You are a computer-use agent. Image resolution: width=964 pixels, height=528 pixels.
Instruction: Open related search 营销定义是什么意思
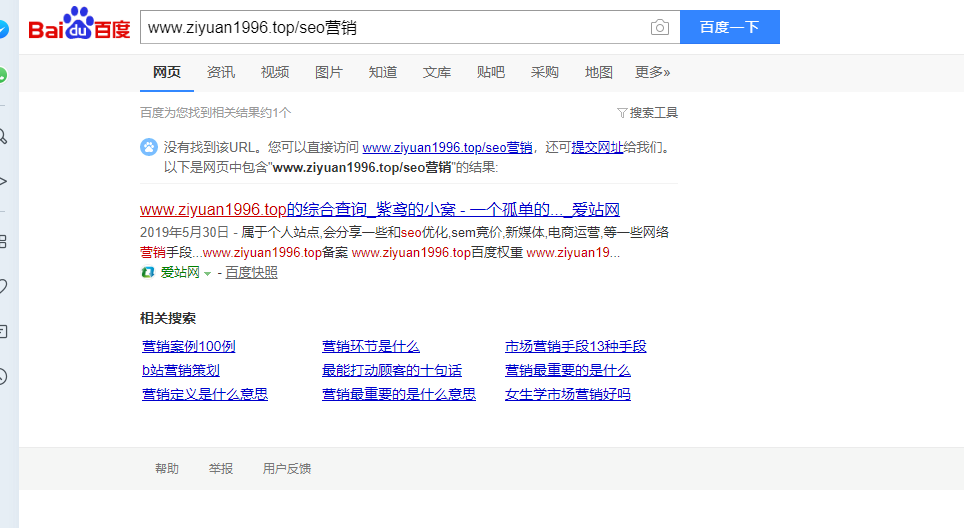click(205, 395)
